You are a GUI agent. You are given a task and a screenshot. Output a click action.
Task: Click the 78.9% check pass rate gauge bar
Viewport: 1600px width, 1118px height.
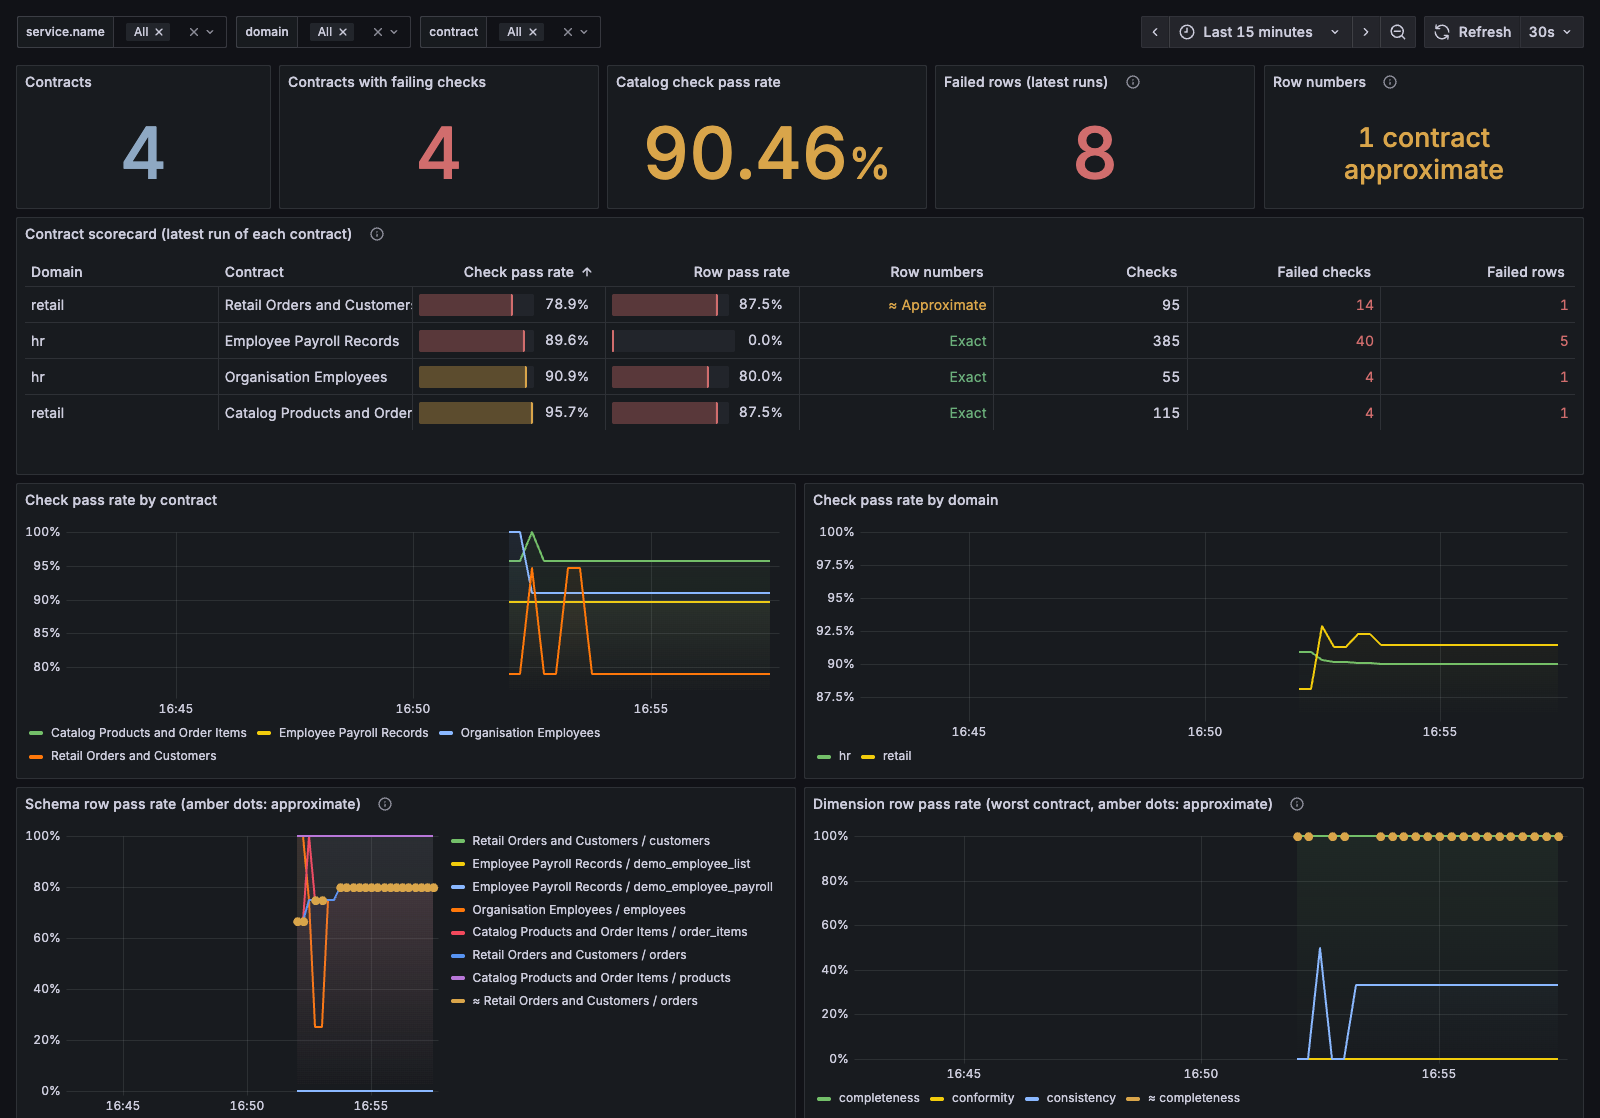(476, 305)
